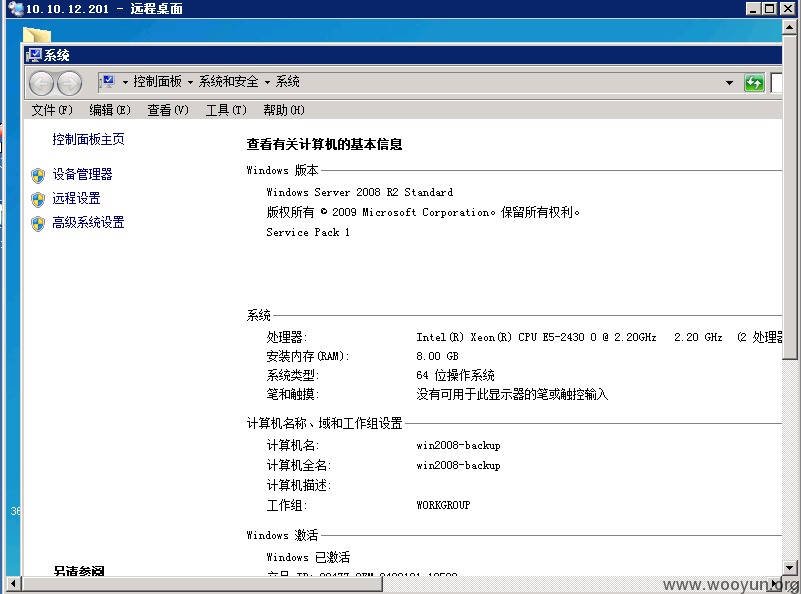Click the remote desktop title bar icon
This screenshot has width=801, height=594.
[16, 8]
